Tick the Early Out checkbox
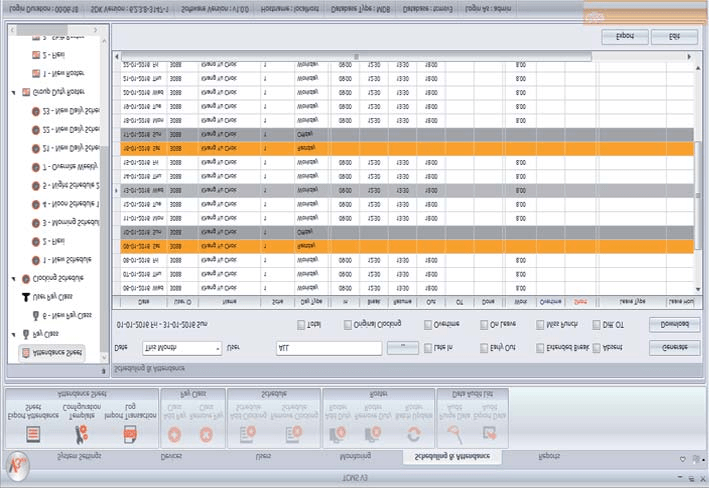The image size is (709, 488). [x=484, y=348]
